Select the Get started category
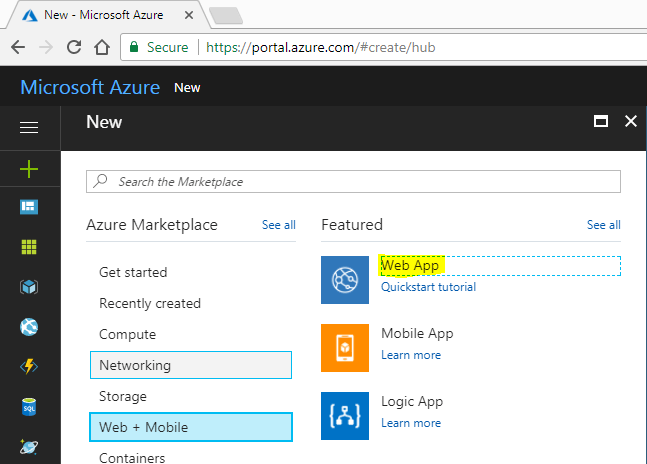The image size is (647, 464). click(x=133, y=272)
